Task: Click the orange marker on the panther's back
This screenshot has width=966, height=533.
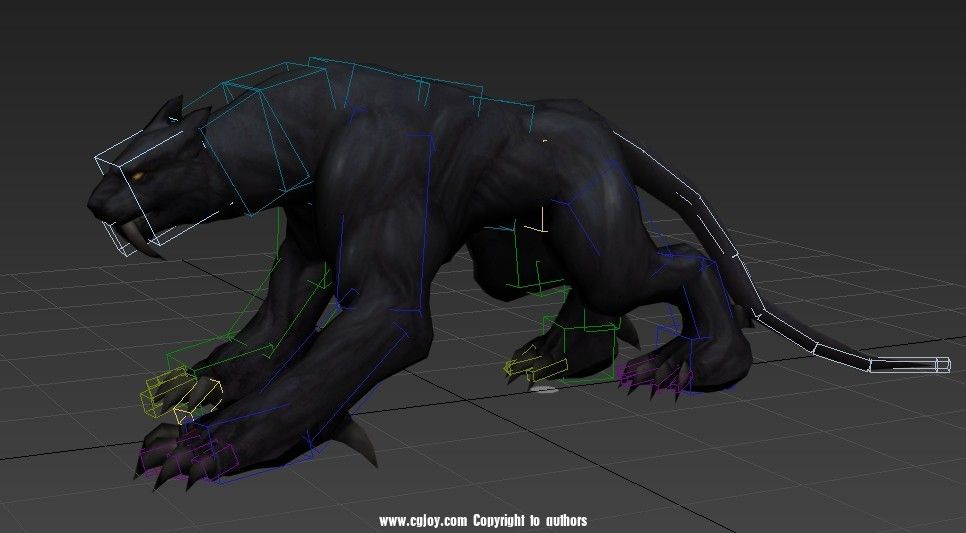Action: point(546,140)
